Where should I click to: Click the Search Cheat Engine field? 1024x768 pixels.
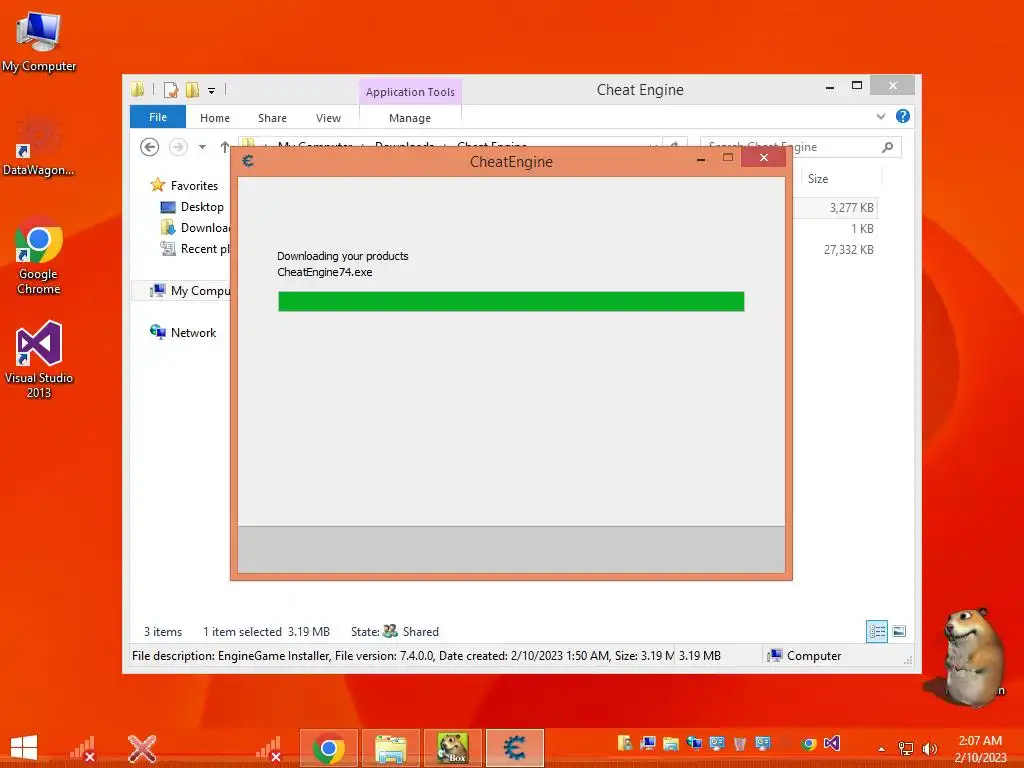click(x=801, y=147)
